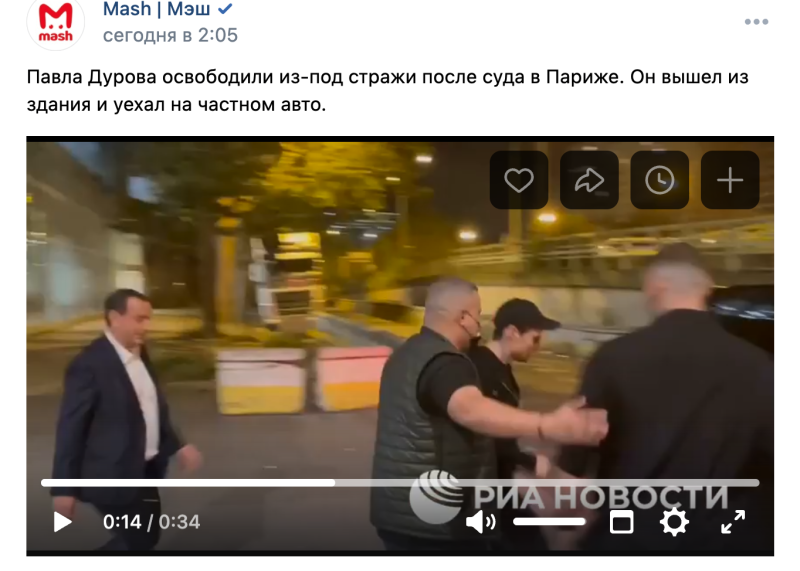Click the Mash avatar logo
The height and width of the screenshot is (571, 800).
[56, 23]
